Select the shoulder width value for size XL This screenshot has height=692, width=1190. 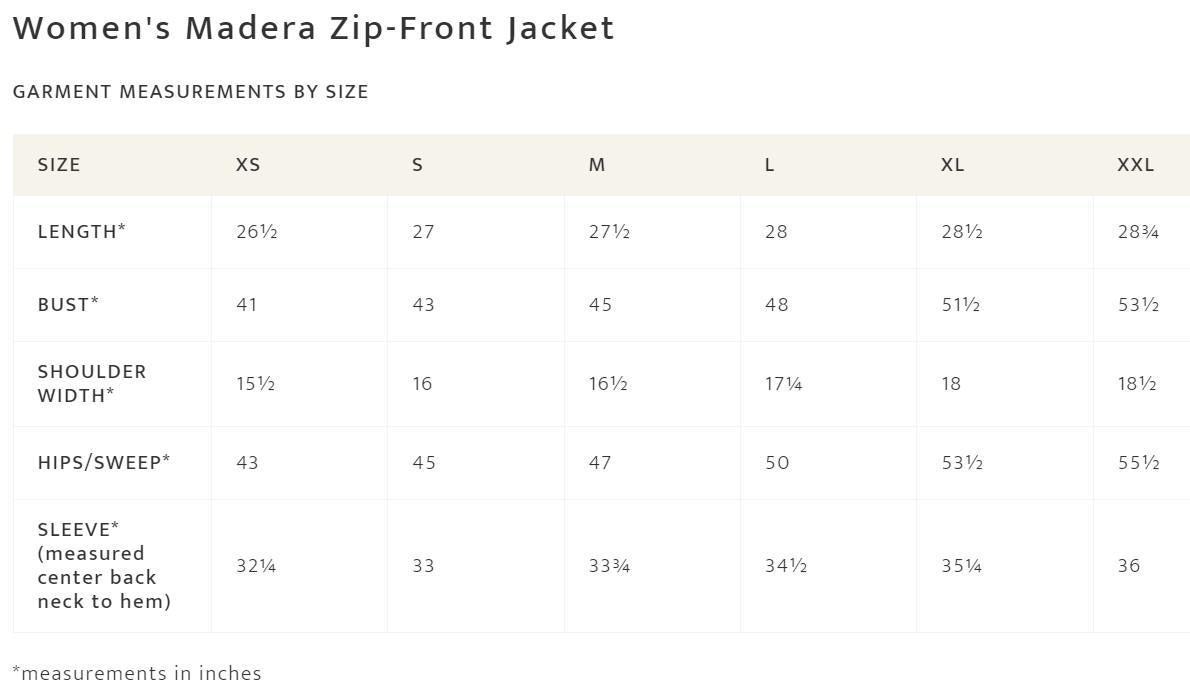point(951,384)
